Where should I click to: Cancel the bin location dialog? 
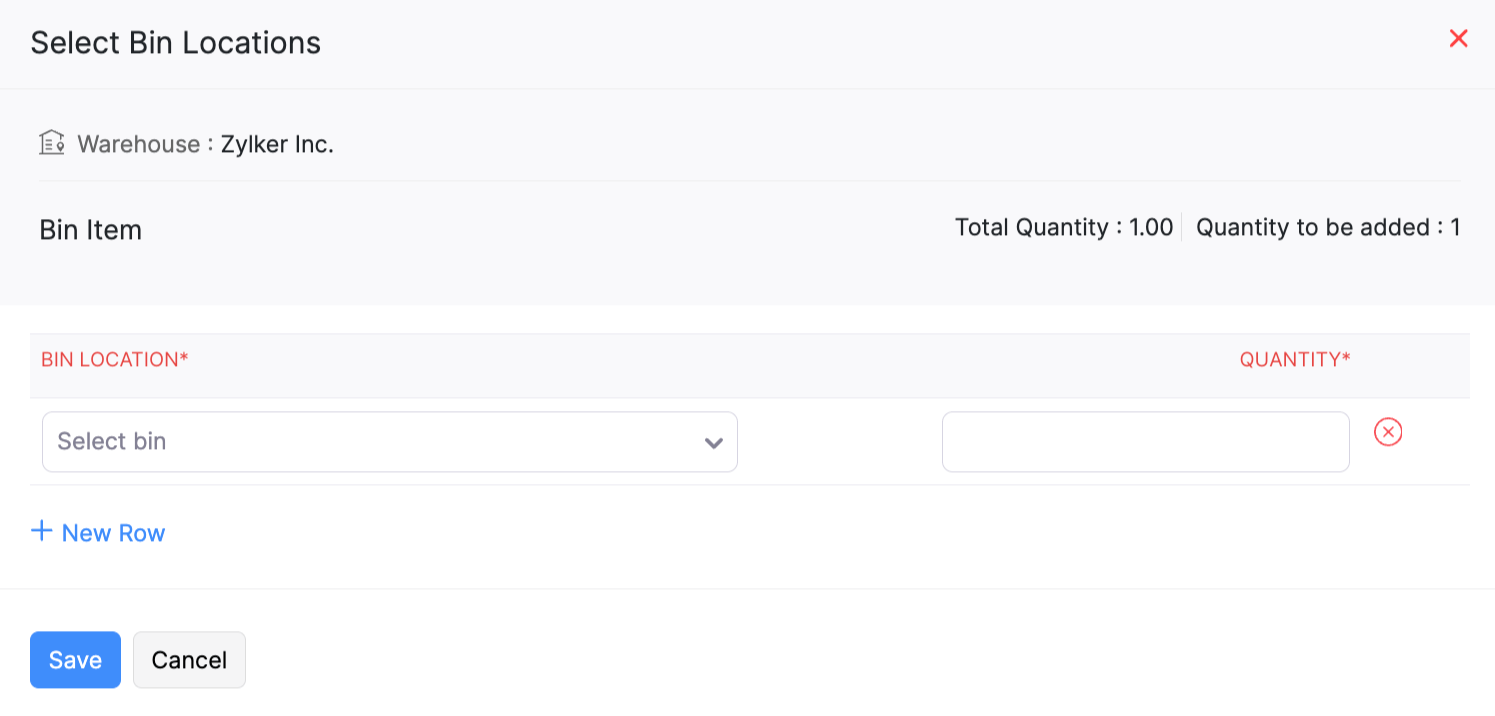(x=189, y=659)
